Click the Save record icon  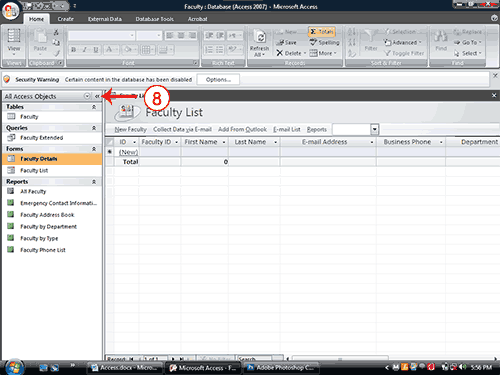[287, 42]
